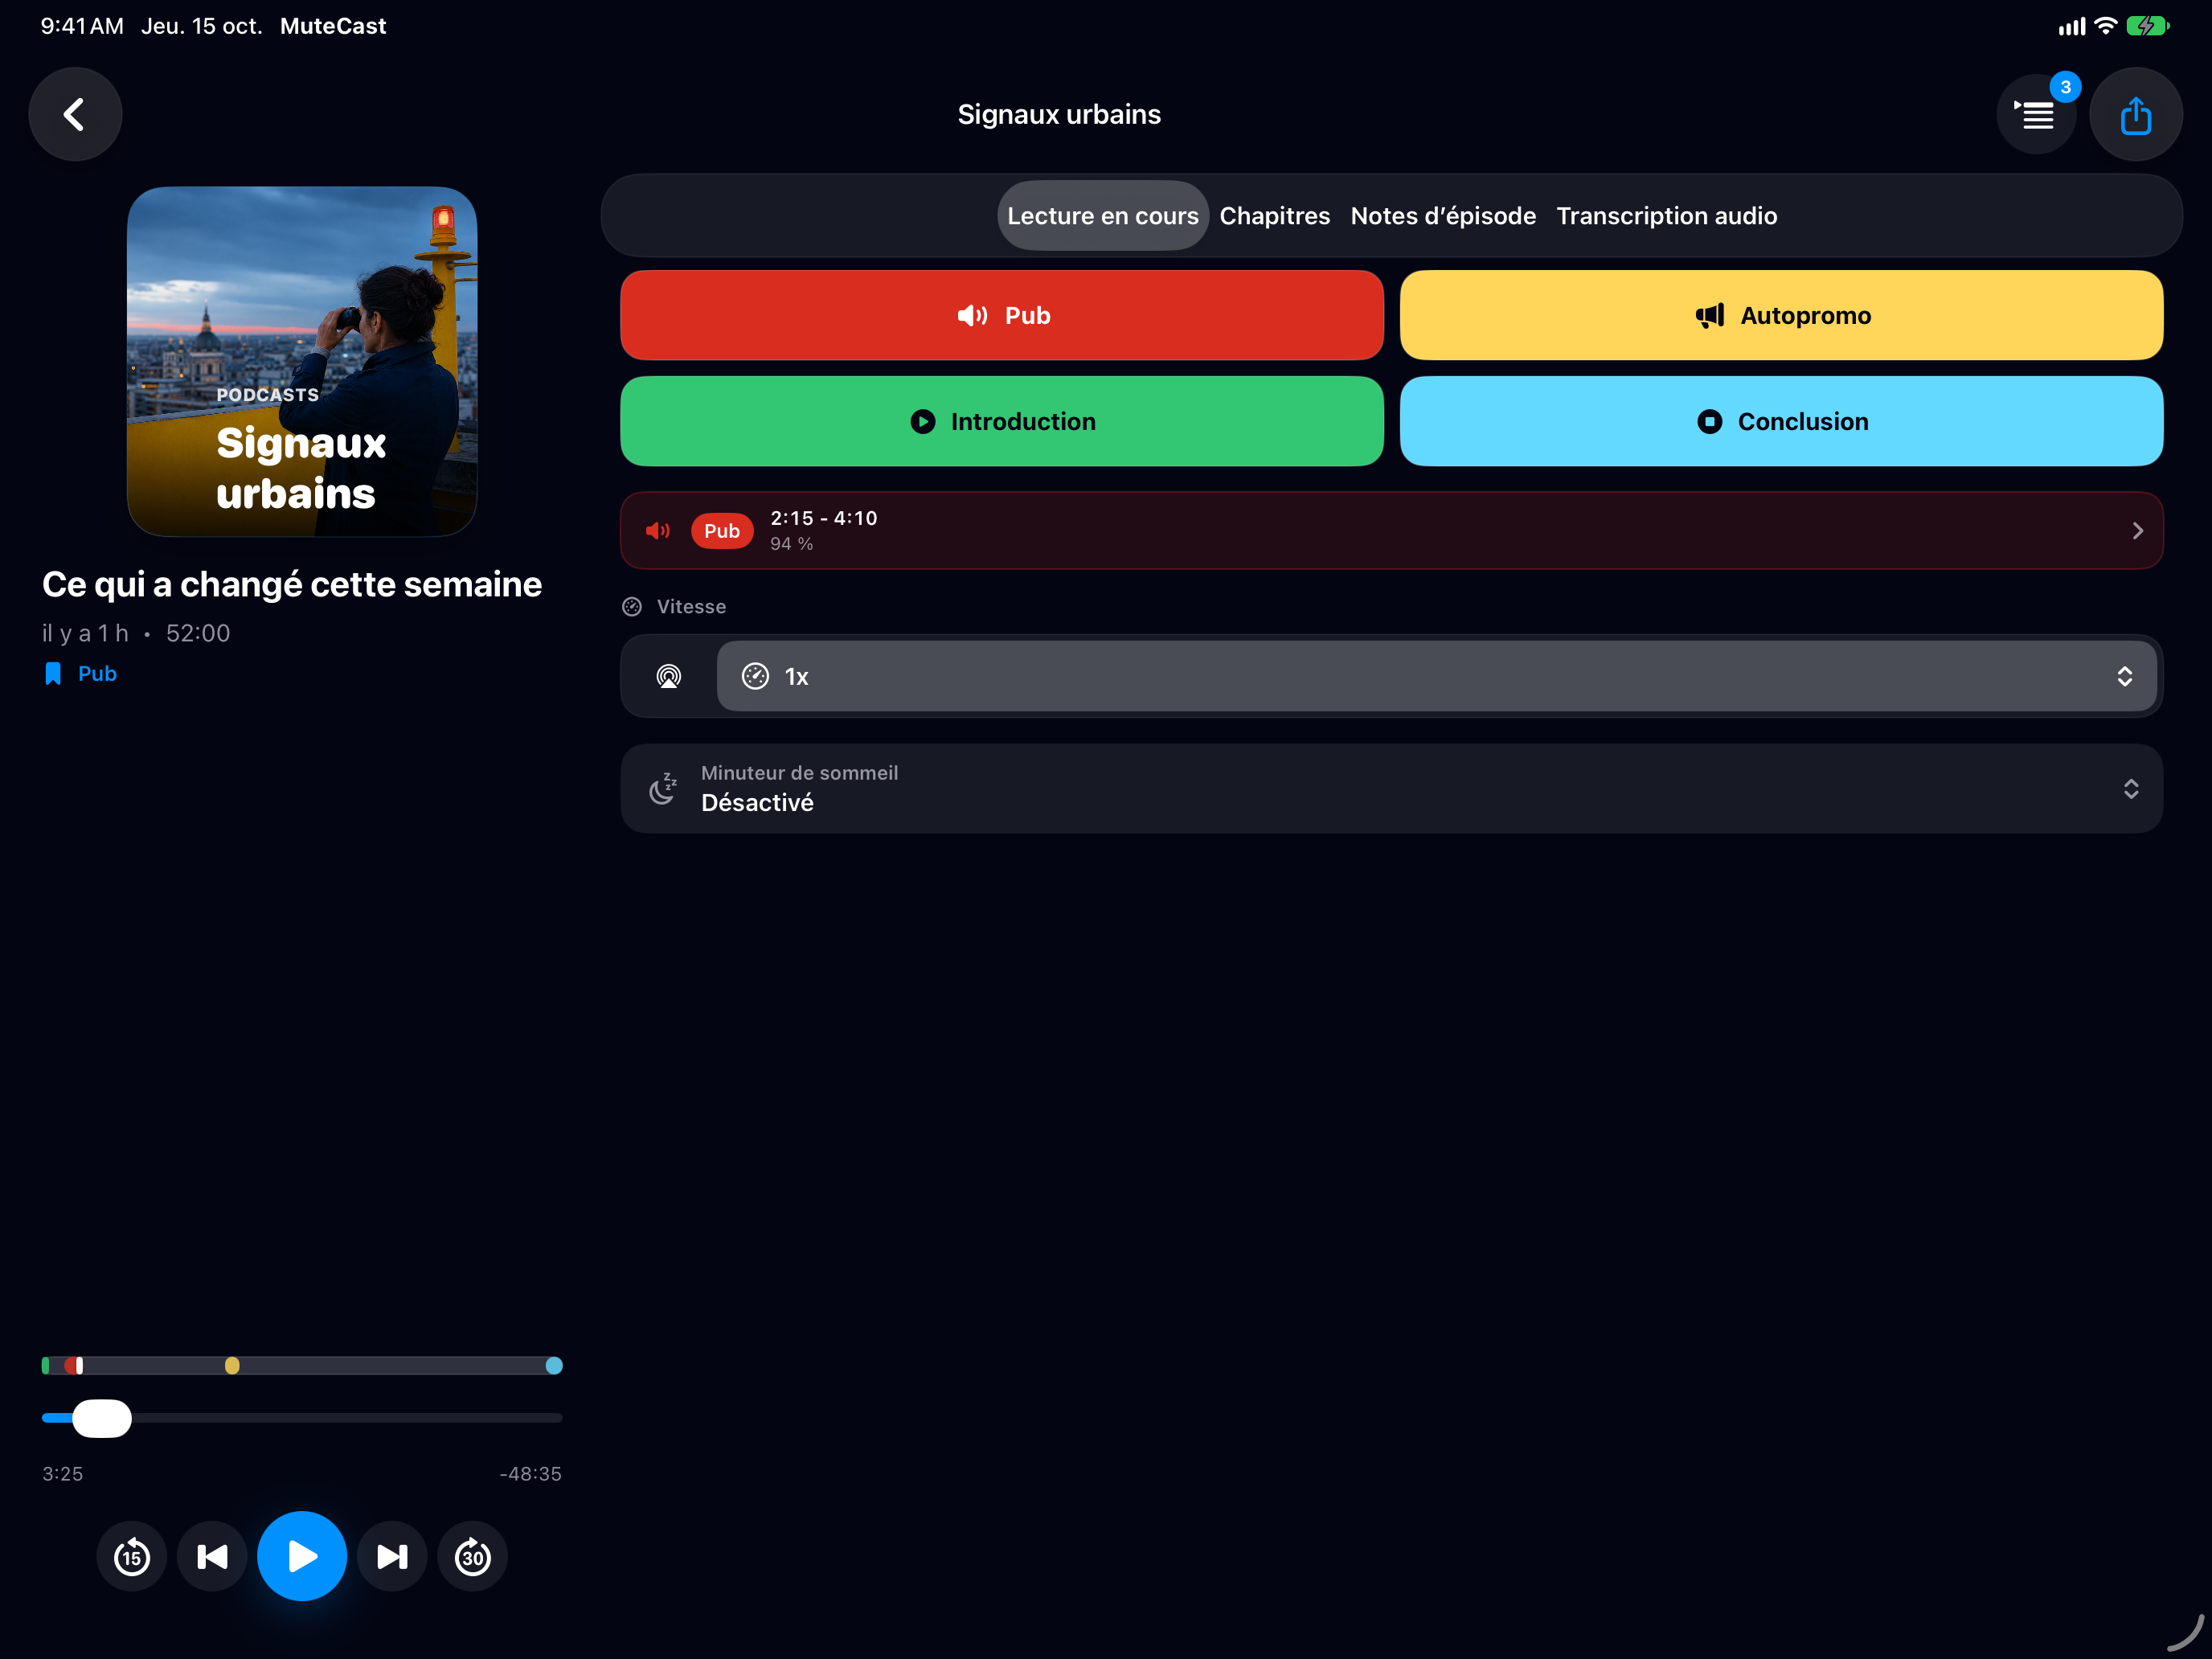Mark segment as Autopromo

(1781, 315)
